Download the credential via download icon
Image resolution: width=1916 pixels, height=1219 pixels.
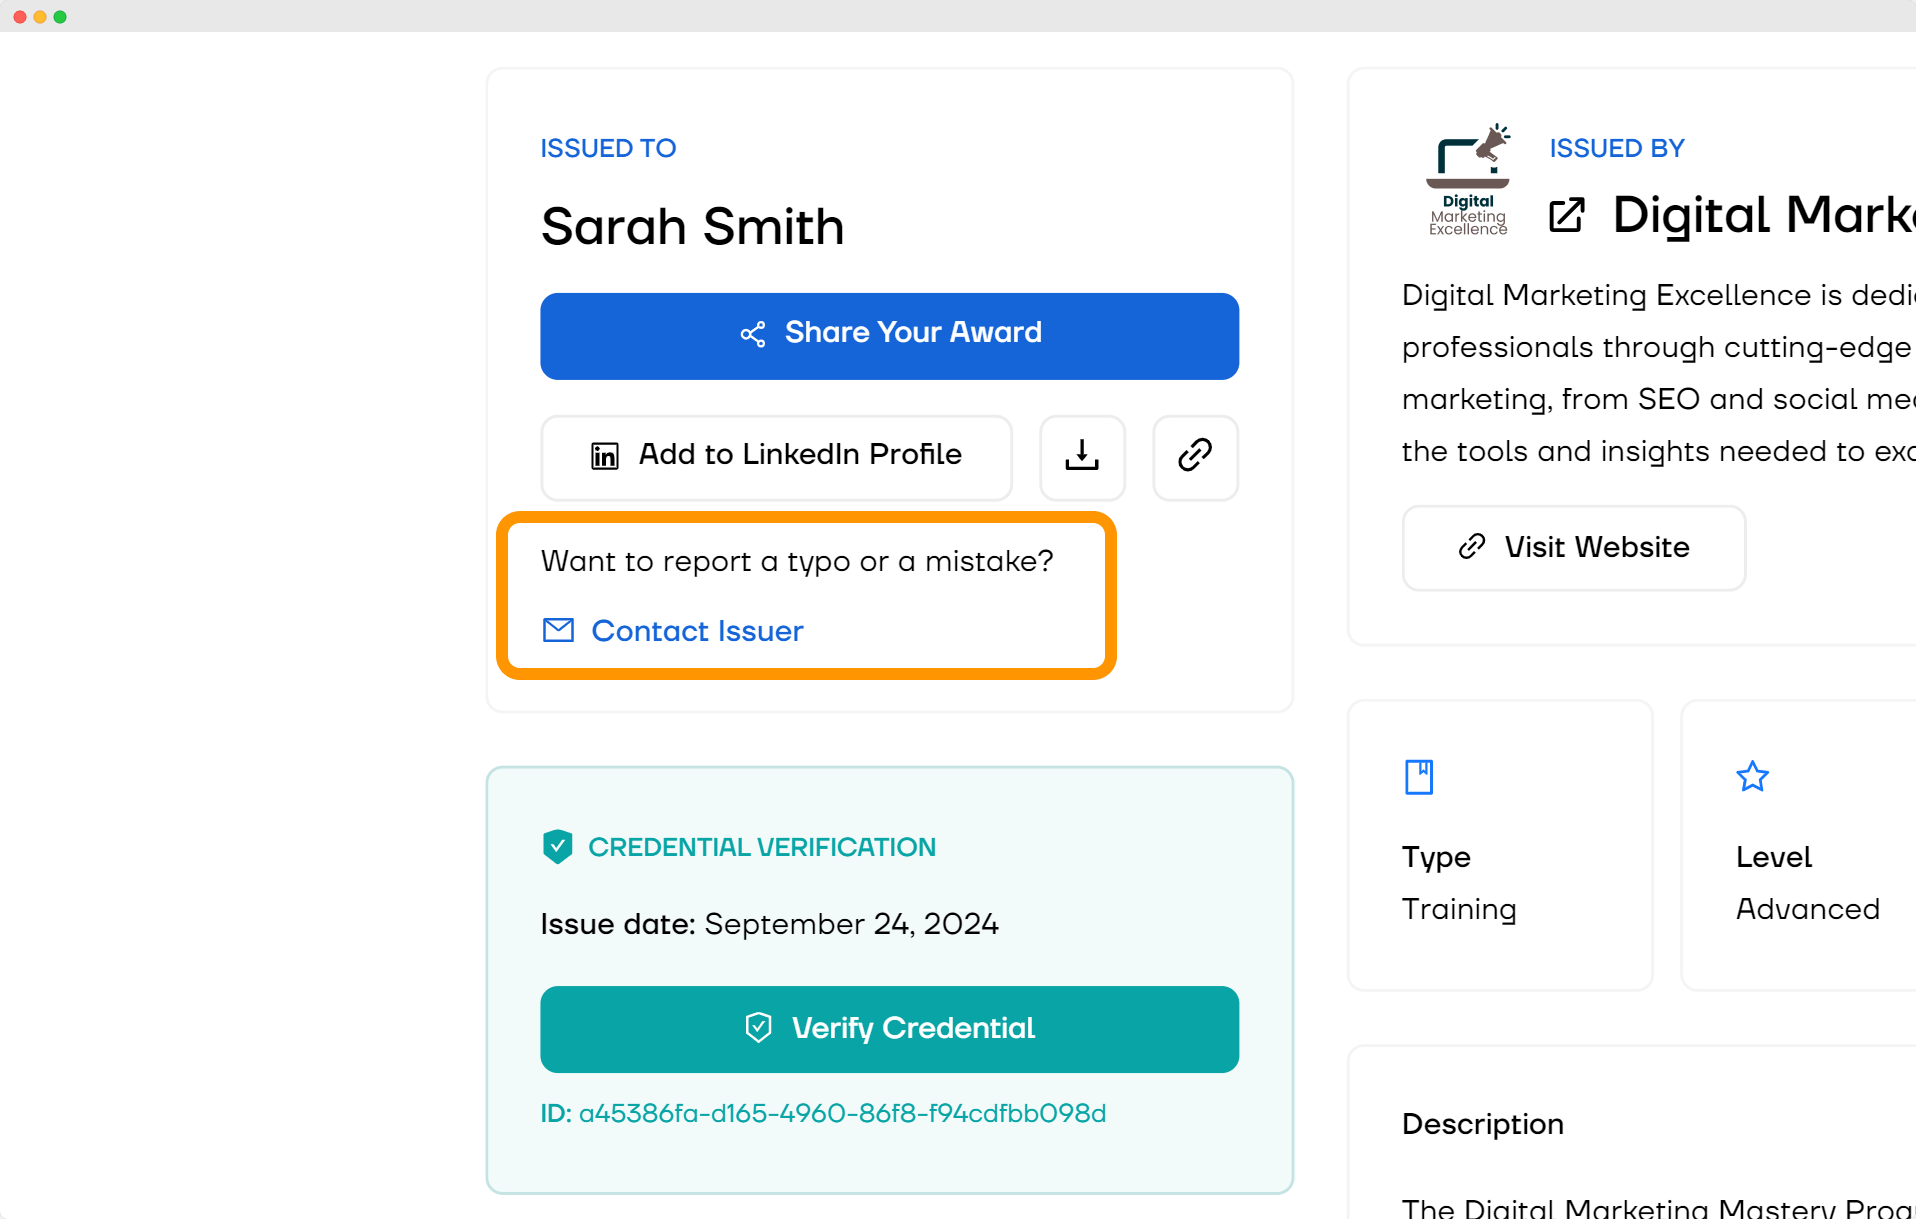[1082, 457]
